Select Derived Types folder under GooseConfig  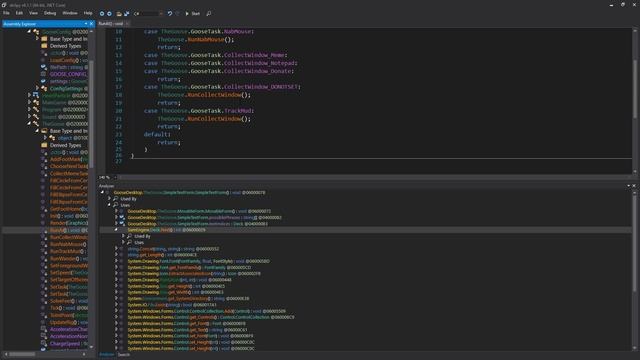[x=65, y=46]
